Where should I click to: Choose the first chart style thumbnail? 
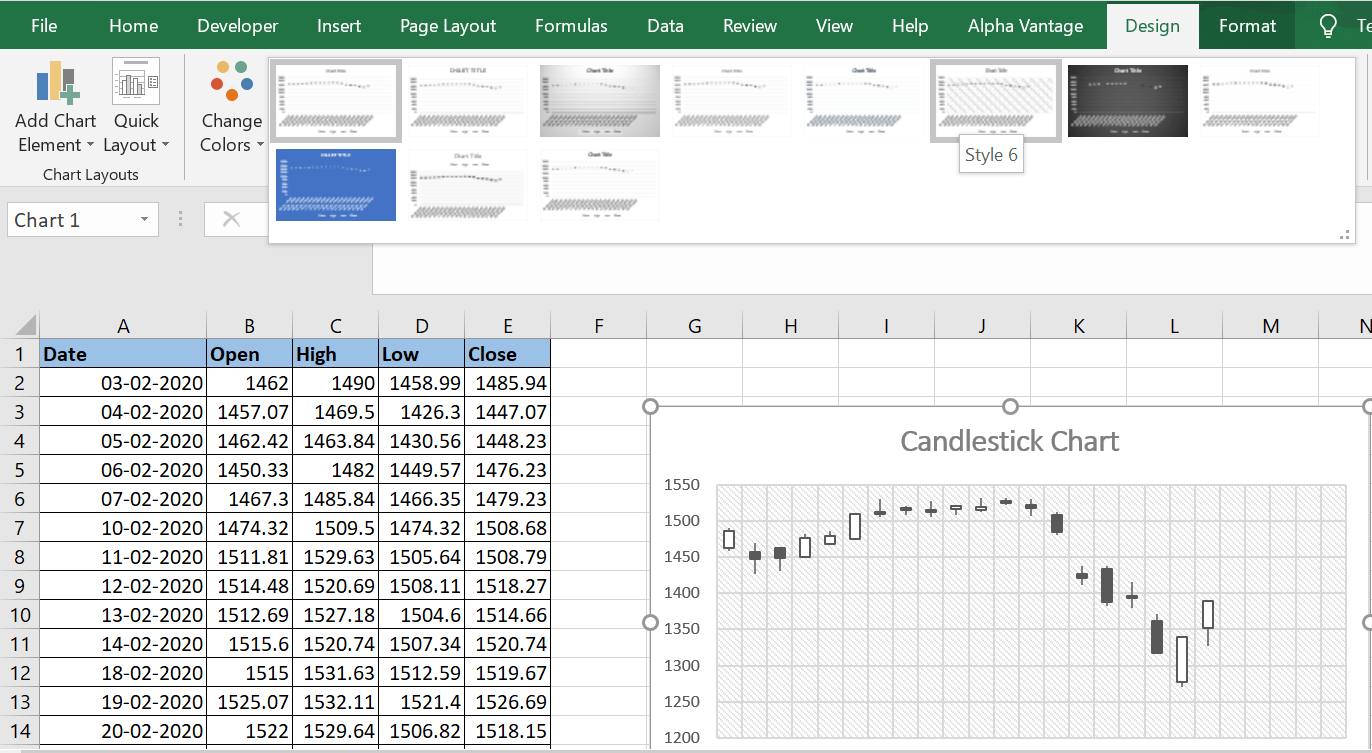(336, 100)
